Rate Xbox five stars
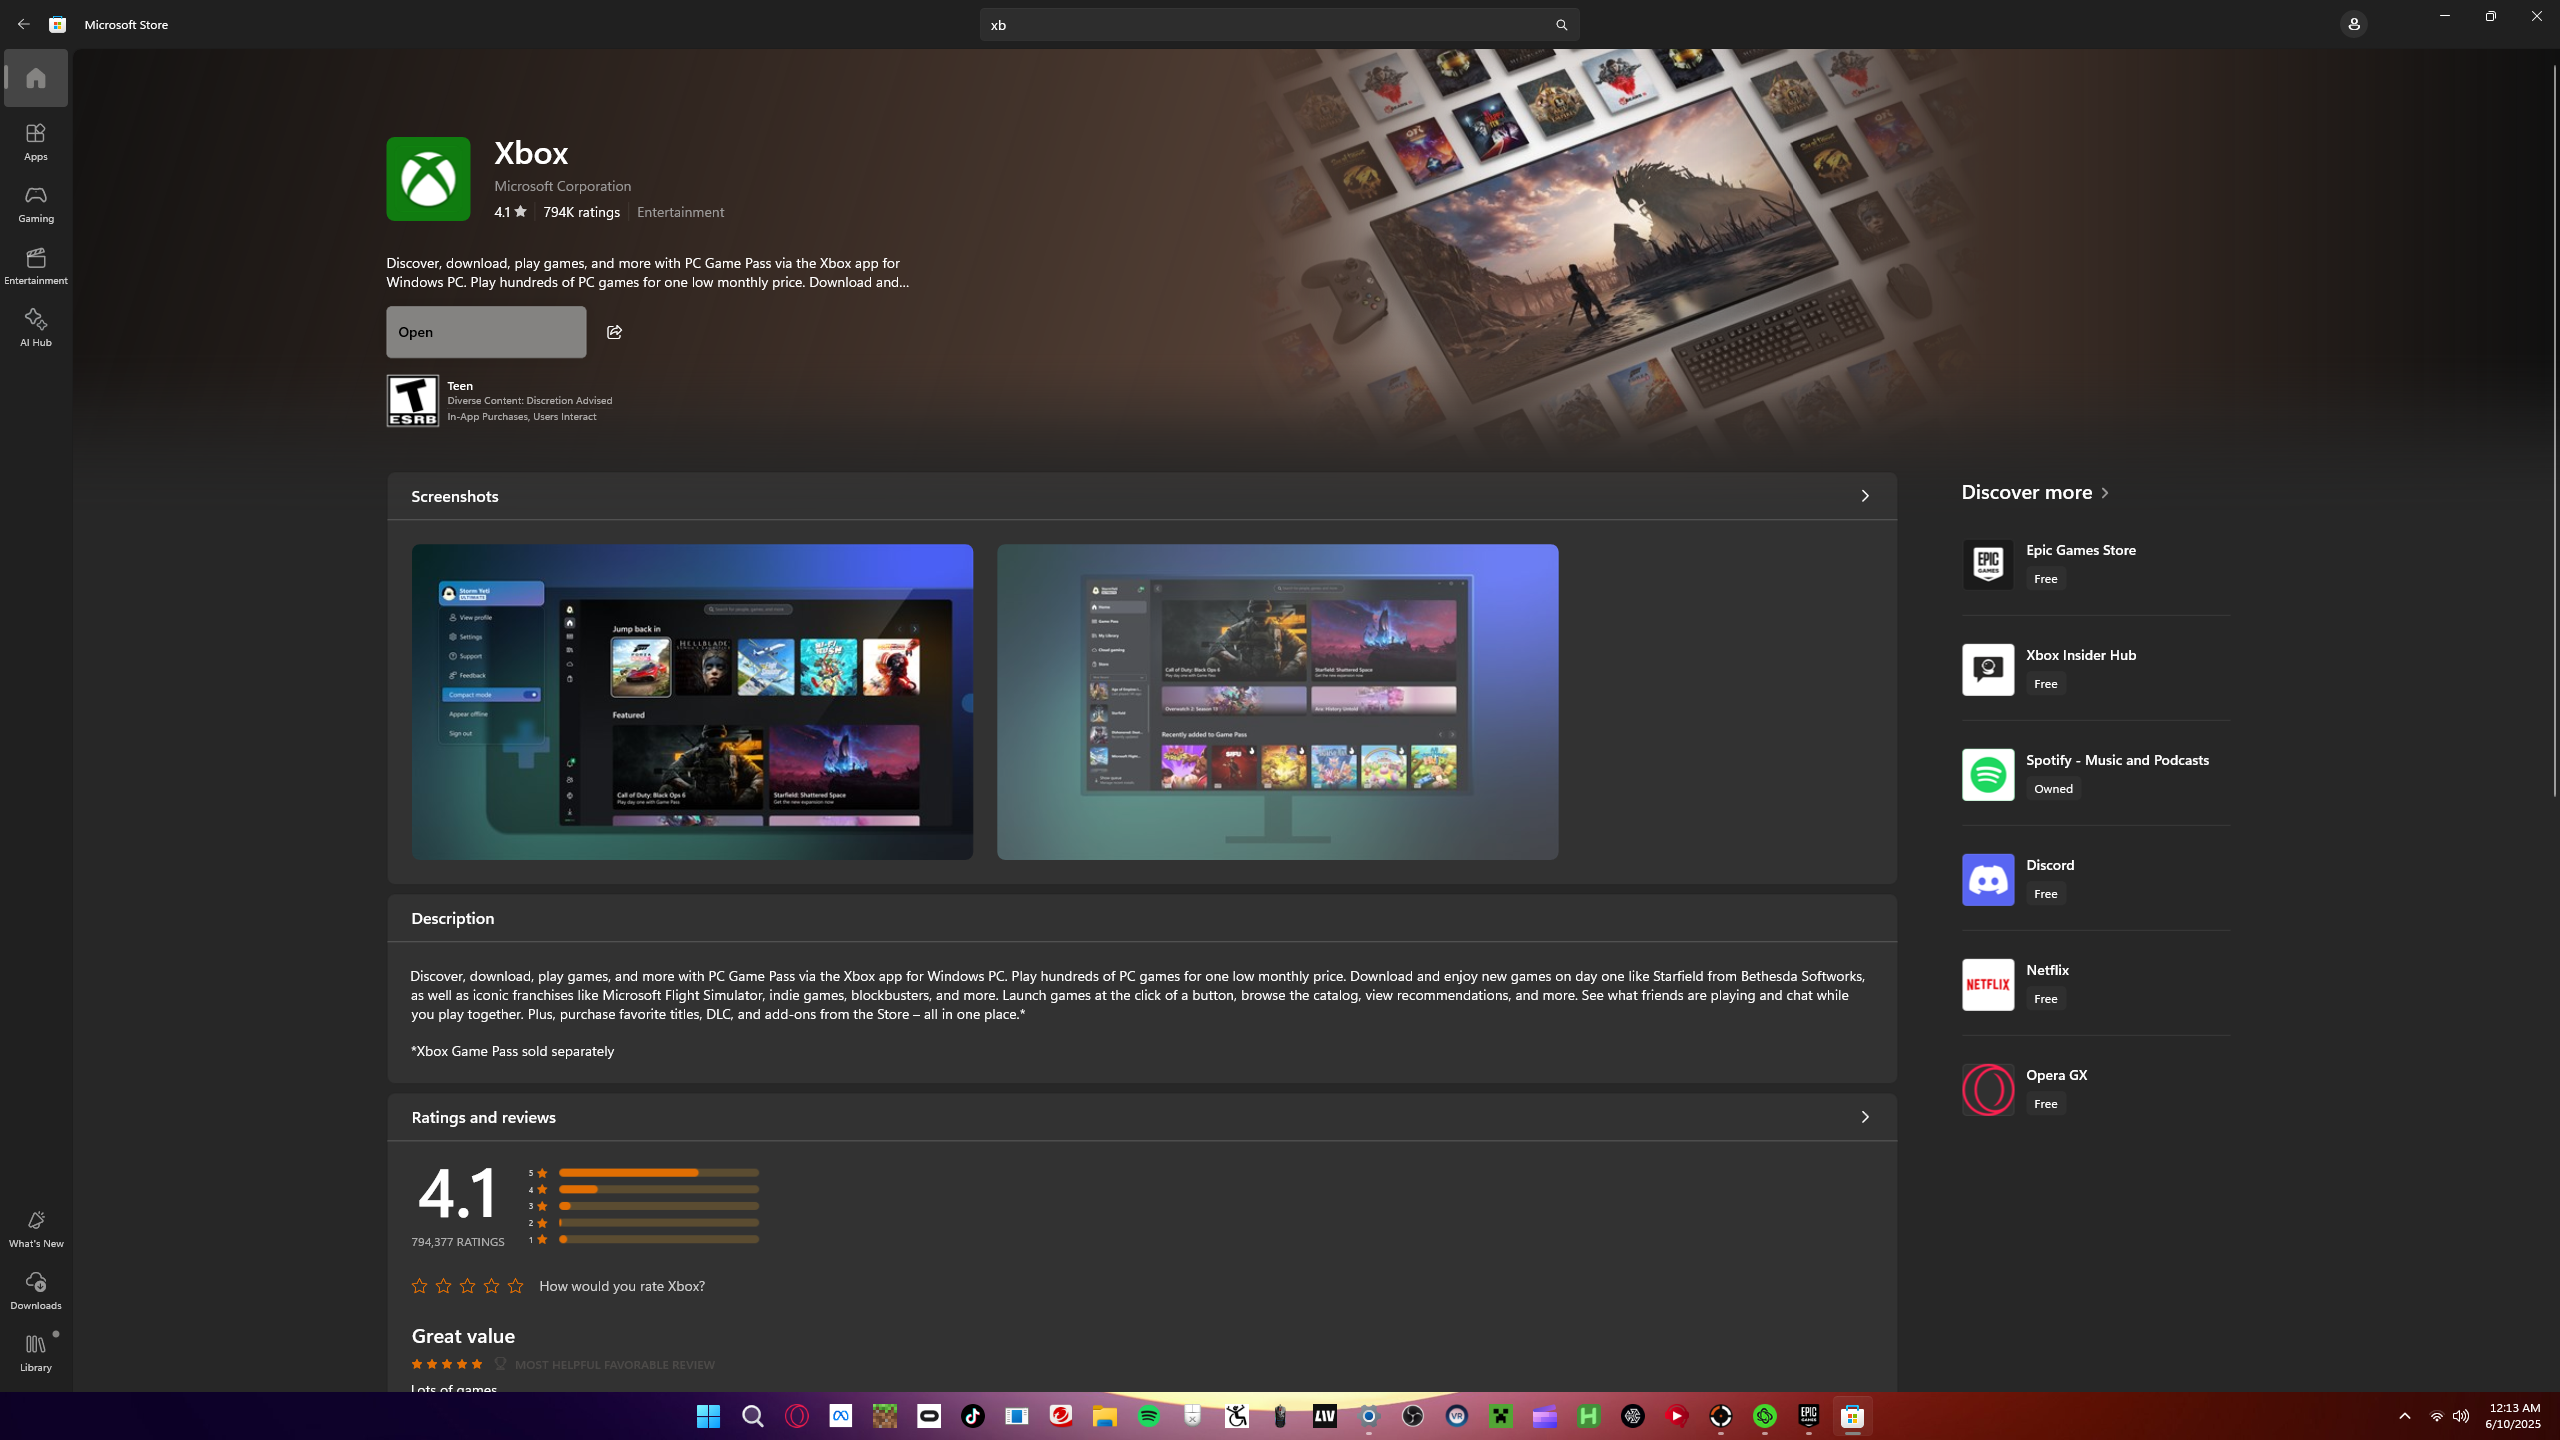 515,1286
